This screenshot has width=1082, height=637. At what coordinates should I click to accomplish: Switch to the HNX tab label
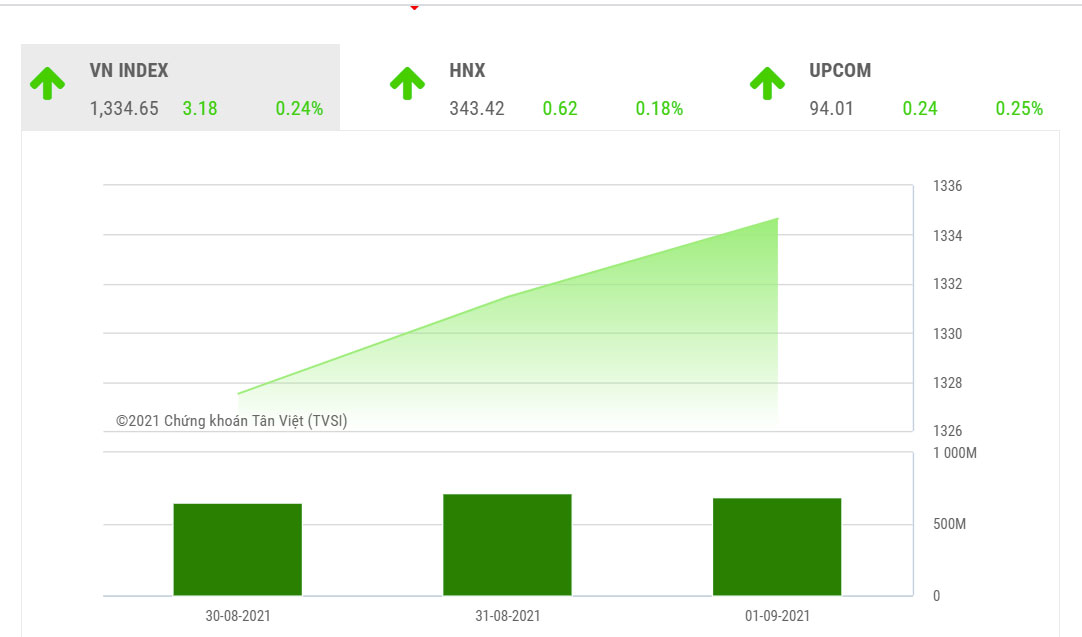(x=467, y=71)
